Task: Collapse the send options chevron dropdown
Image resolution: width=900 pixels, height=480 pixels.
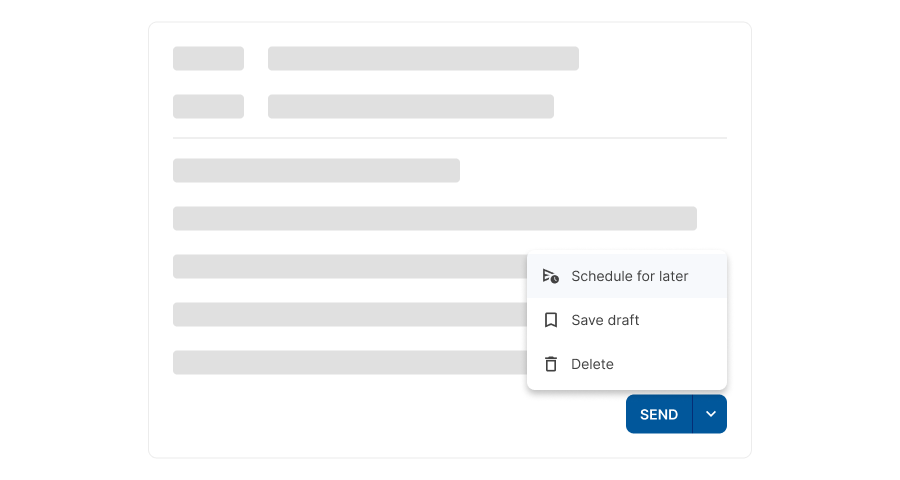Action: coord(710,414)
